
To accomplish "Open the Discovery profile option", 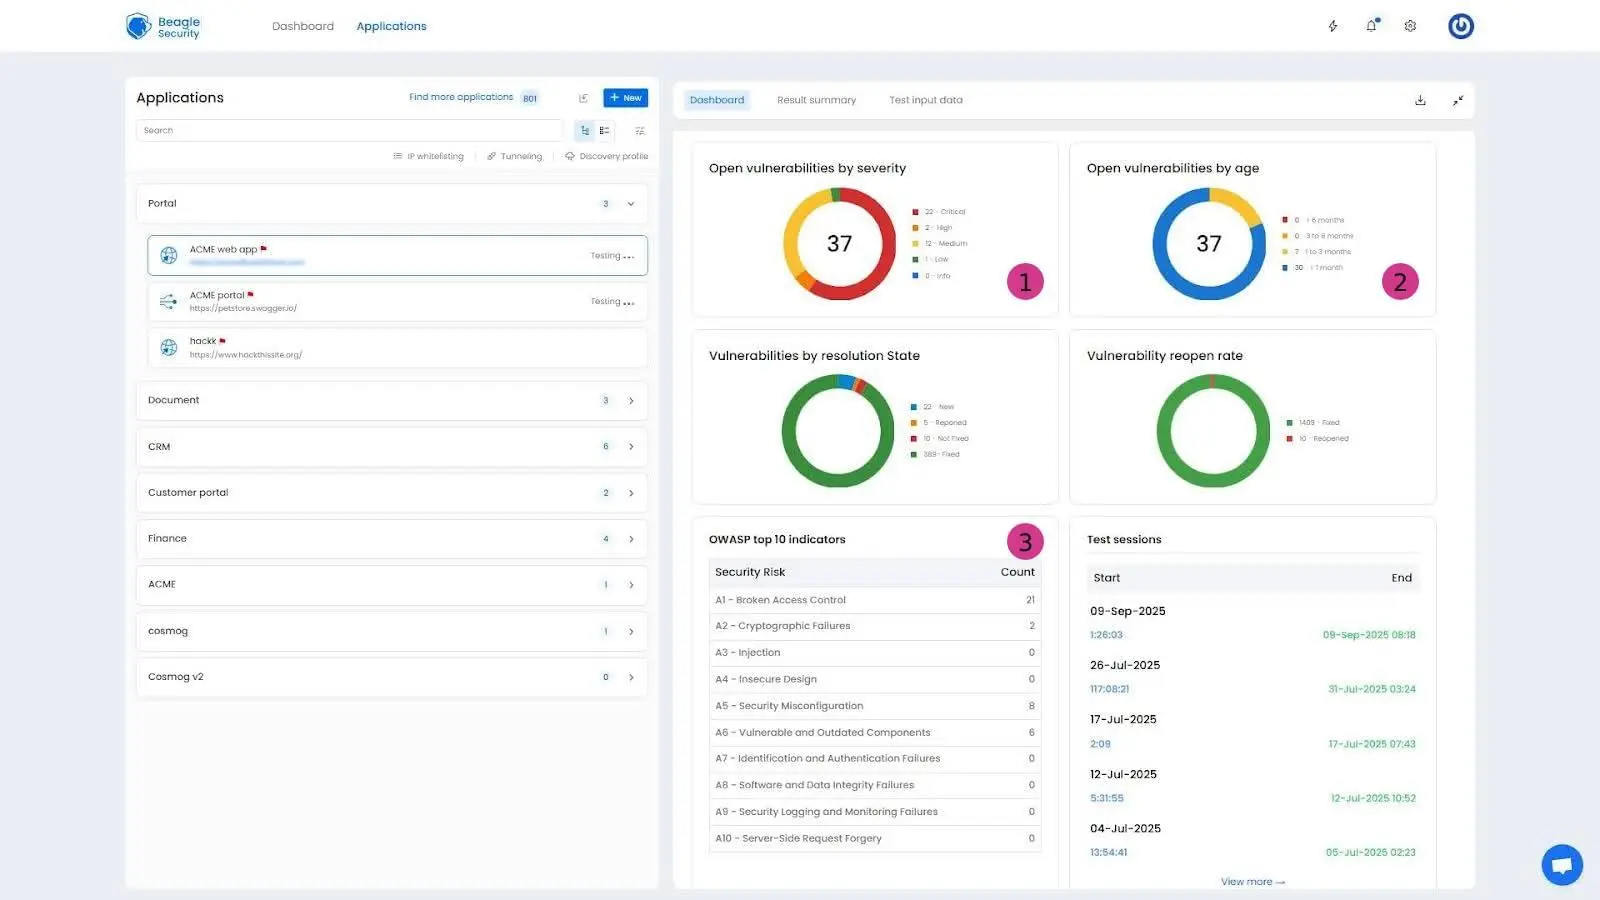I will (607, 156).
